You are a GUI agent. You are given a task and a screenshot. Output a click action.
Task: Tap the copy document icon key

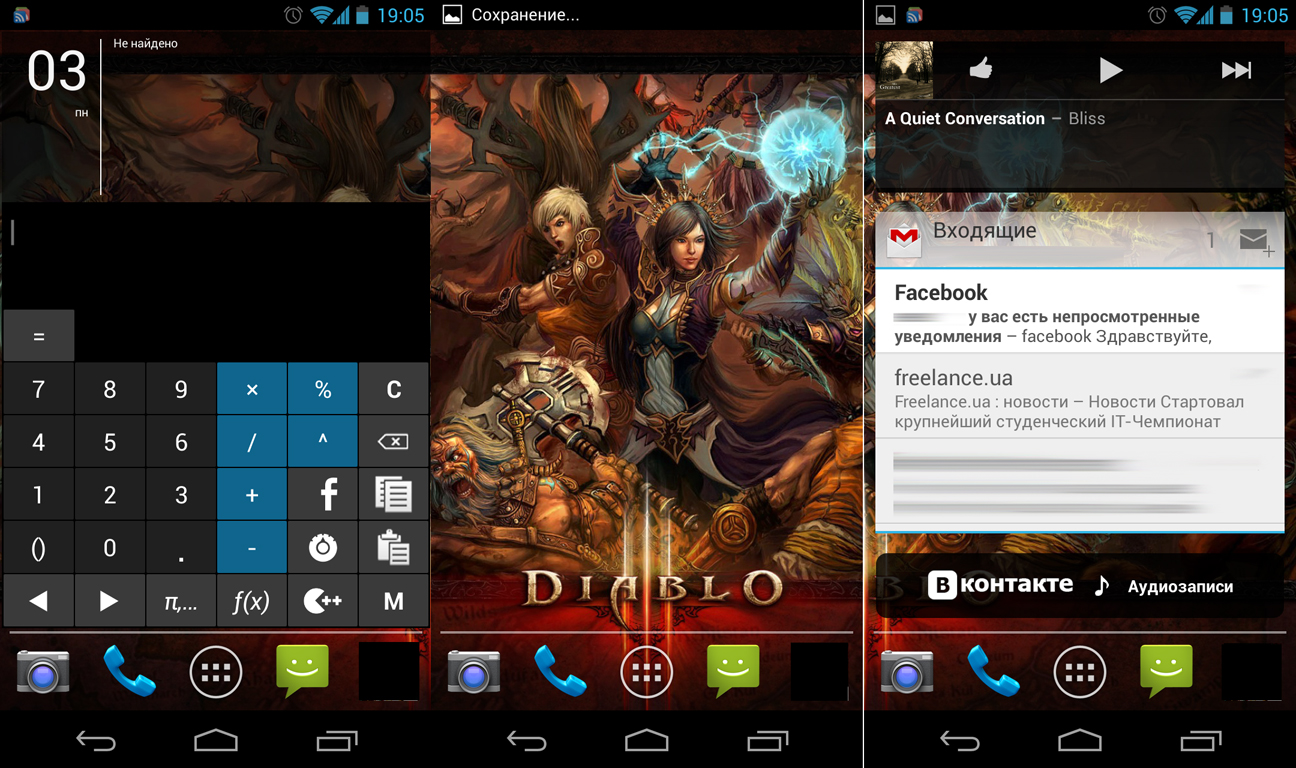(x=394, y=494)
